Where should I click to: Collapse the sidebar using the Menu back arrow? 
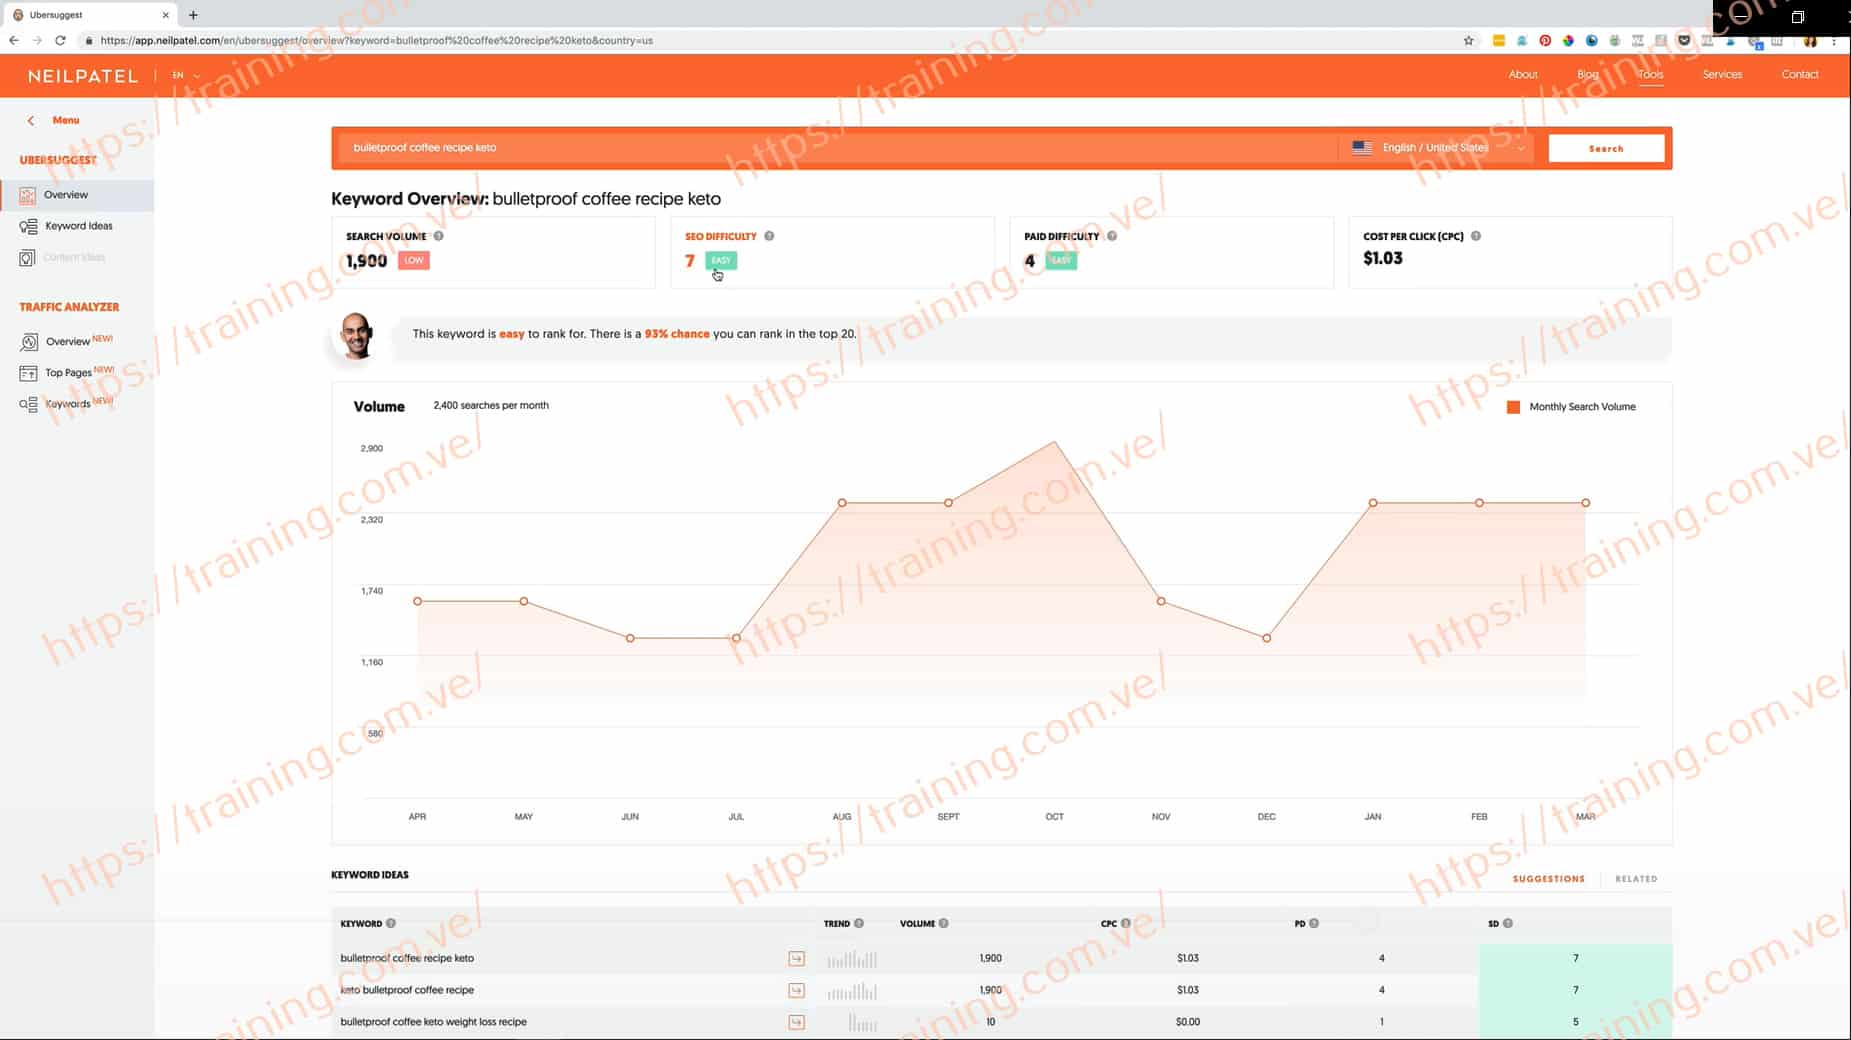pos(31,120)
